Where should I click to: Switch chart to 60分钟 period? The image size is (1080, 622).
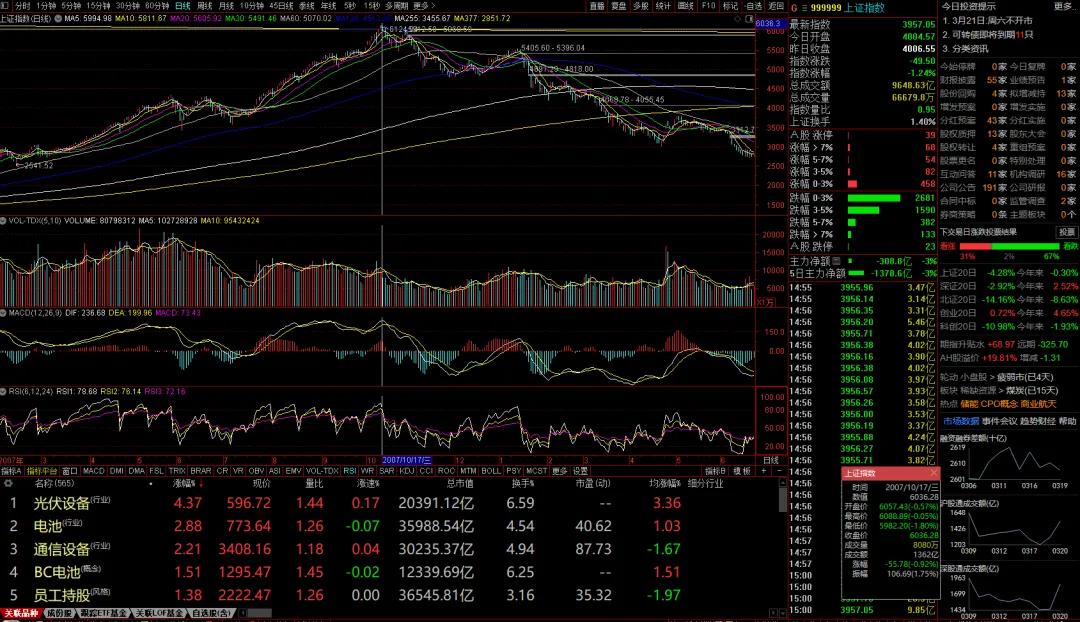[x=156, y=5]
